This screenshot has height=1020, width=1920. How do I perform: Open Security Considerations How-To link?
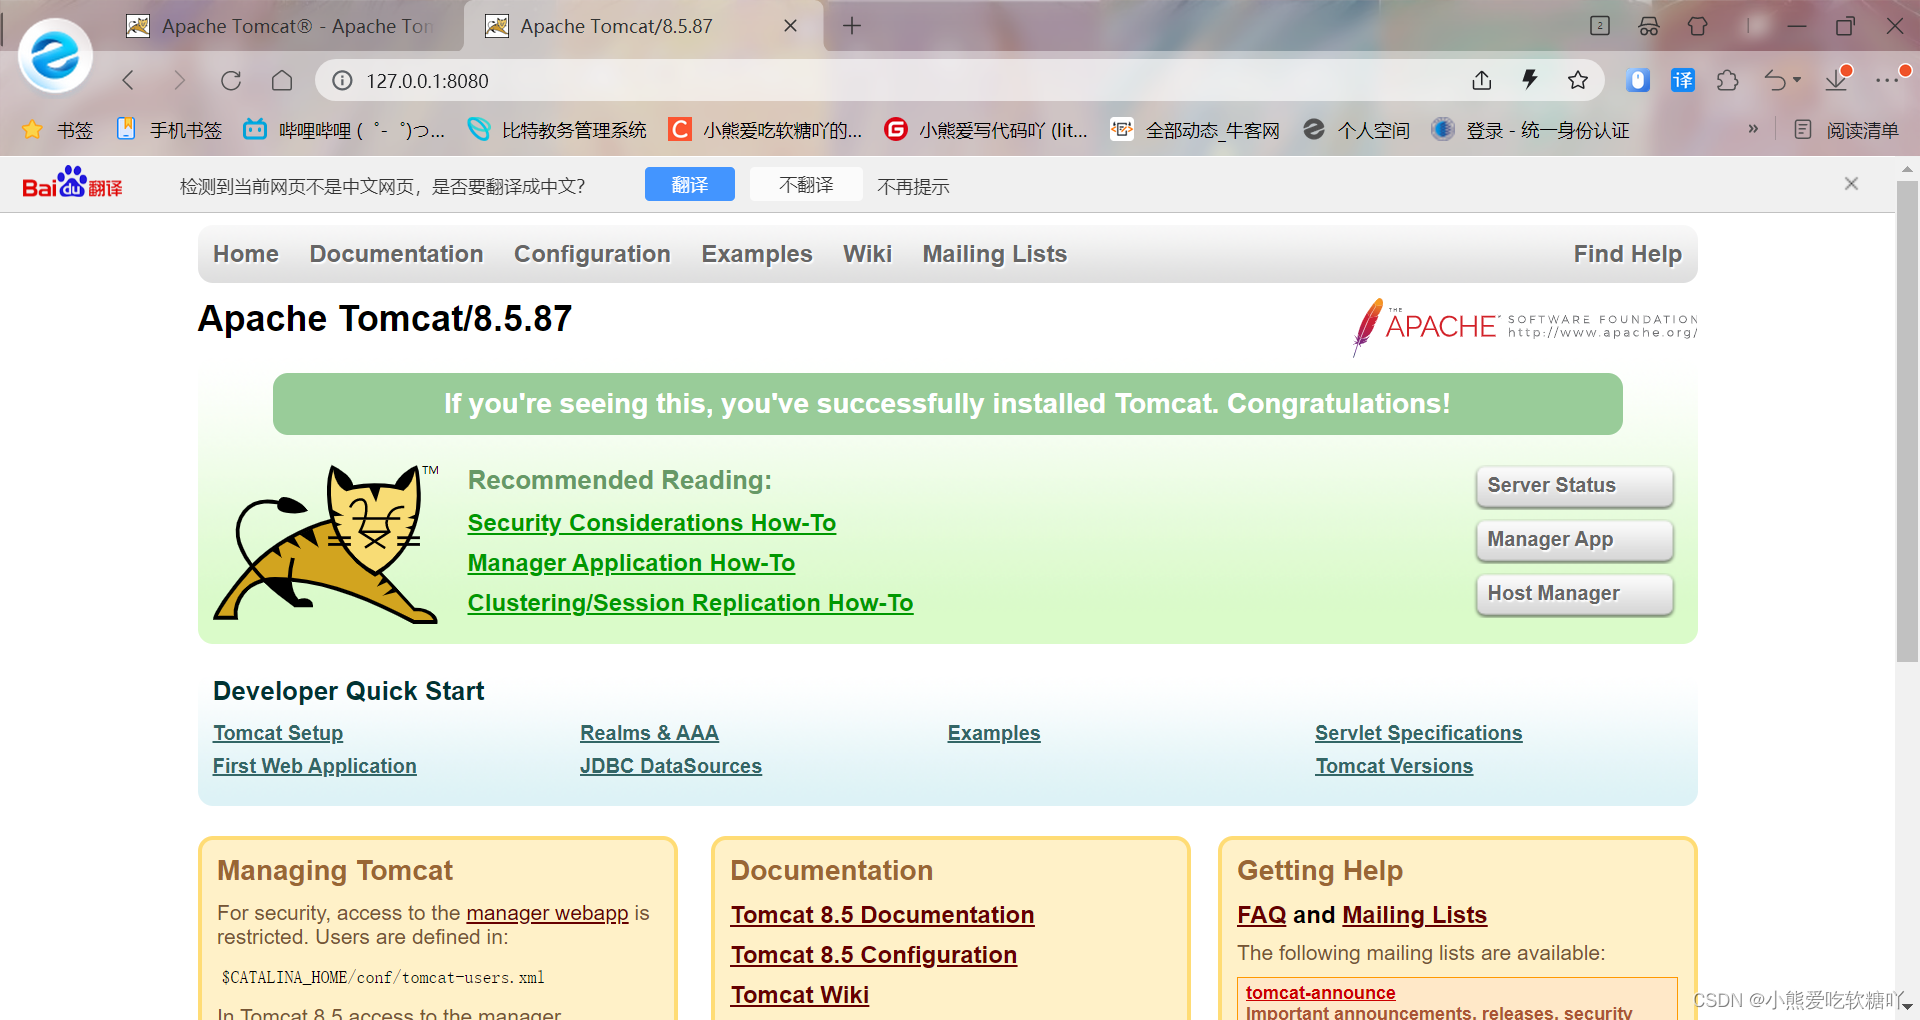(x=652, y=523)
